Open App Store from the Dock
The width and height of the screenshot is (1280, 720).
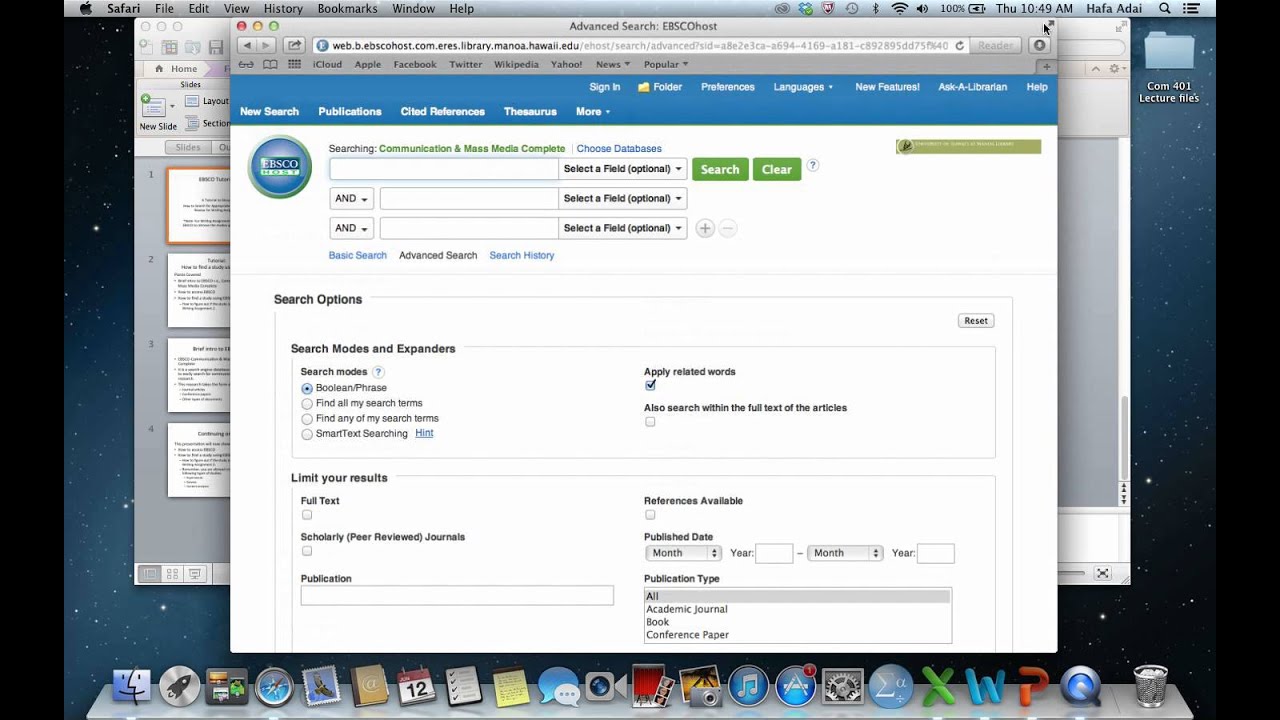(x=796, y=686)
